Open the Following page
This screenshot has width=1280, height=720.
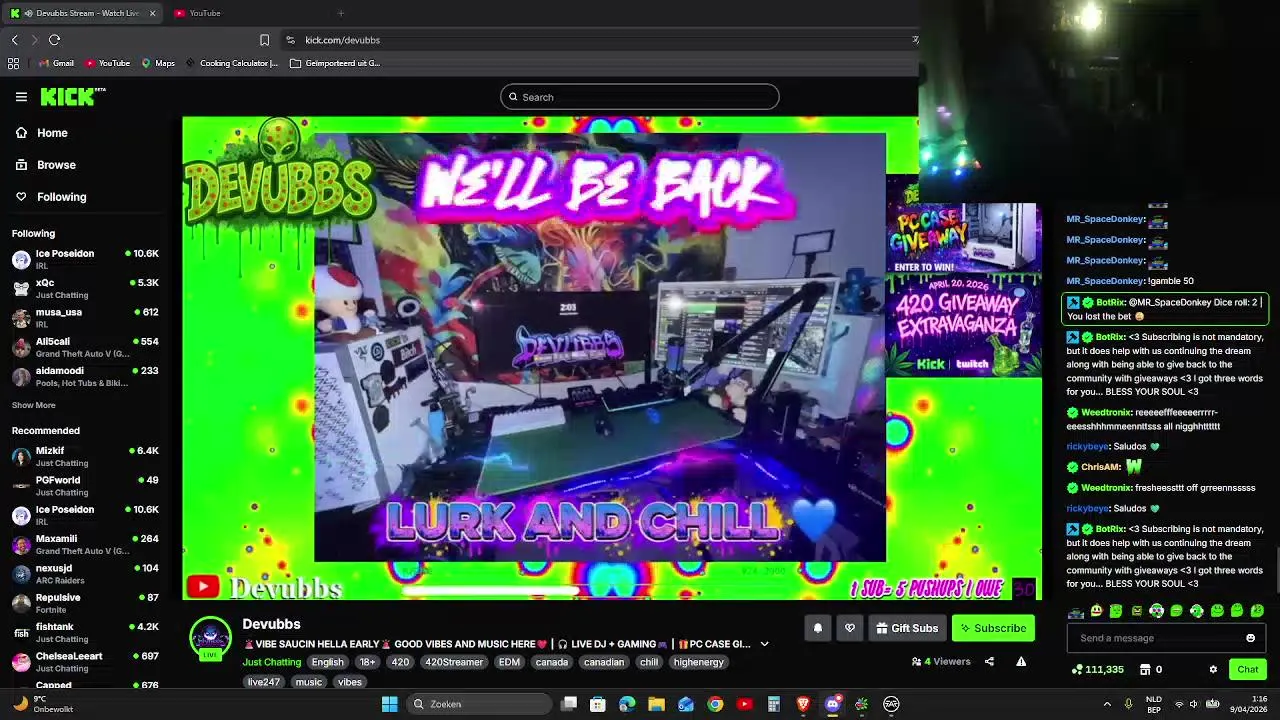(x=51, y=197)
